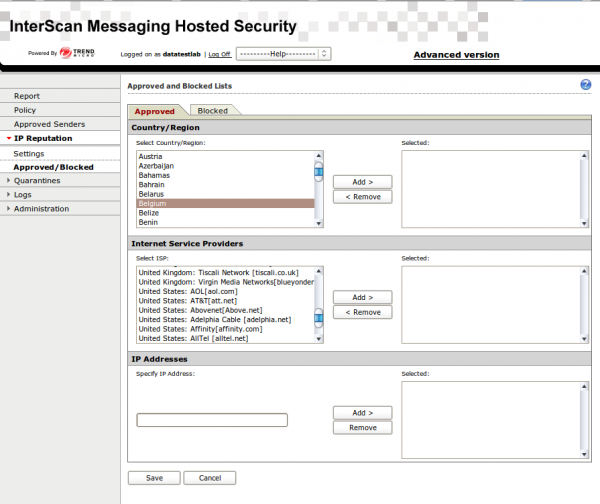This screenshot has height=504, width=600.
Task: Select Austria in country list
Action: click(225, 157)
